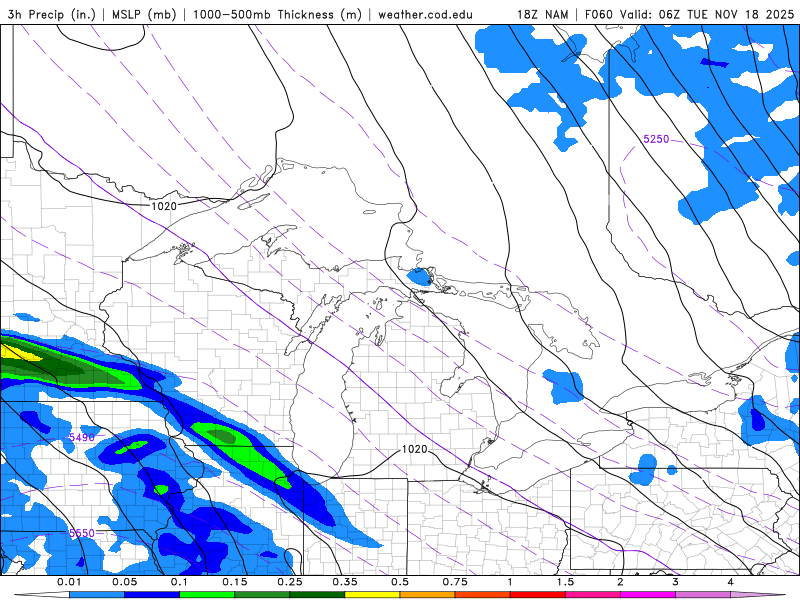The height and width of the screenshot is (600, 800).
Task: Select the red 1 inch legend swatch
Action: click(x=538, y=595)
